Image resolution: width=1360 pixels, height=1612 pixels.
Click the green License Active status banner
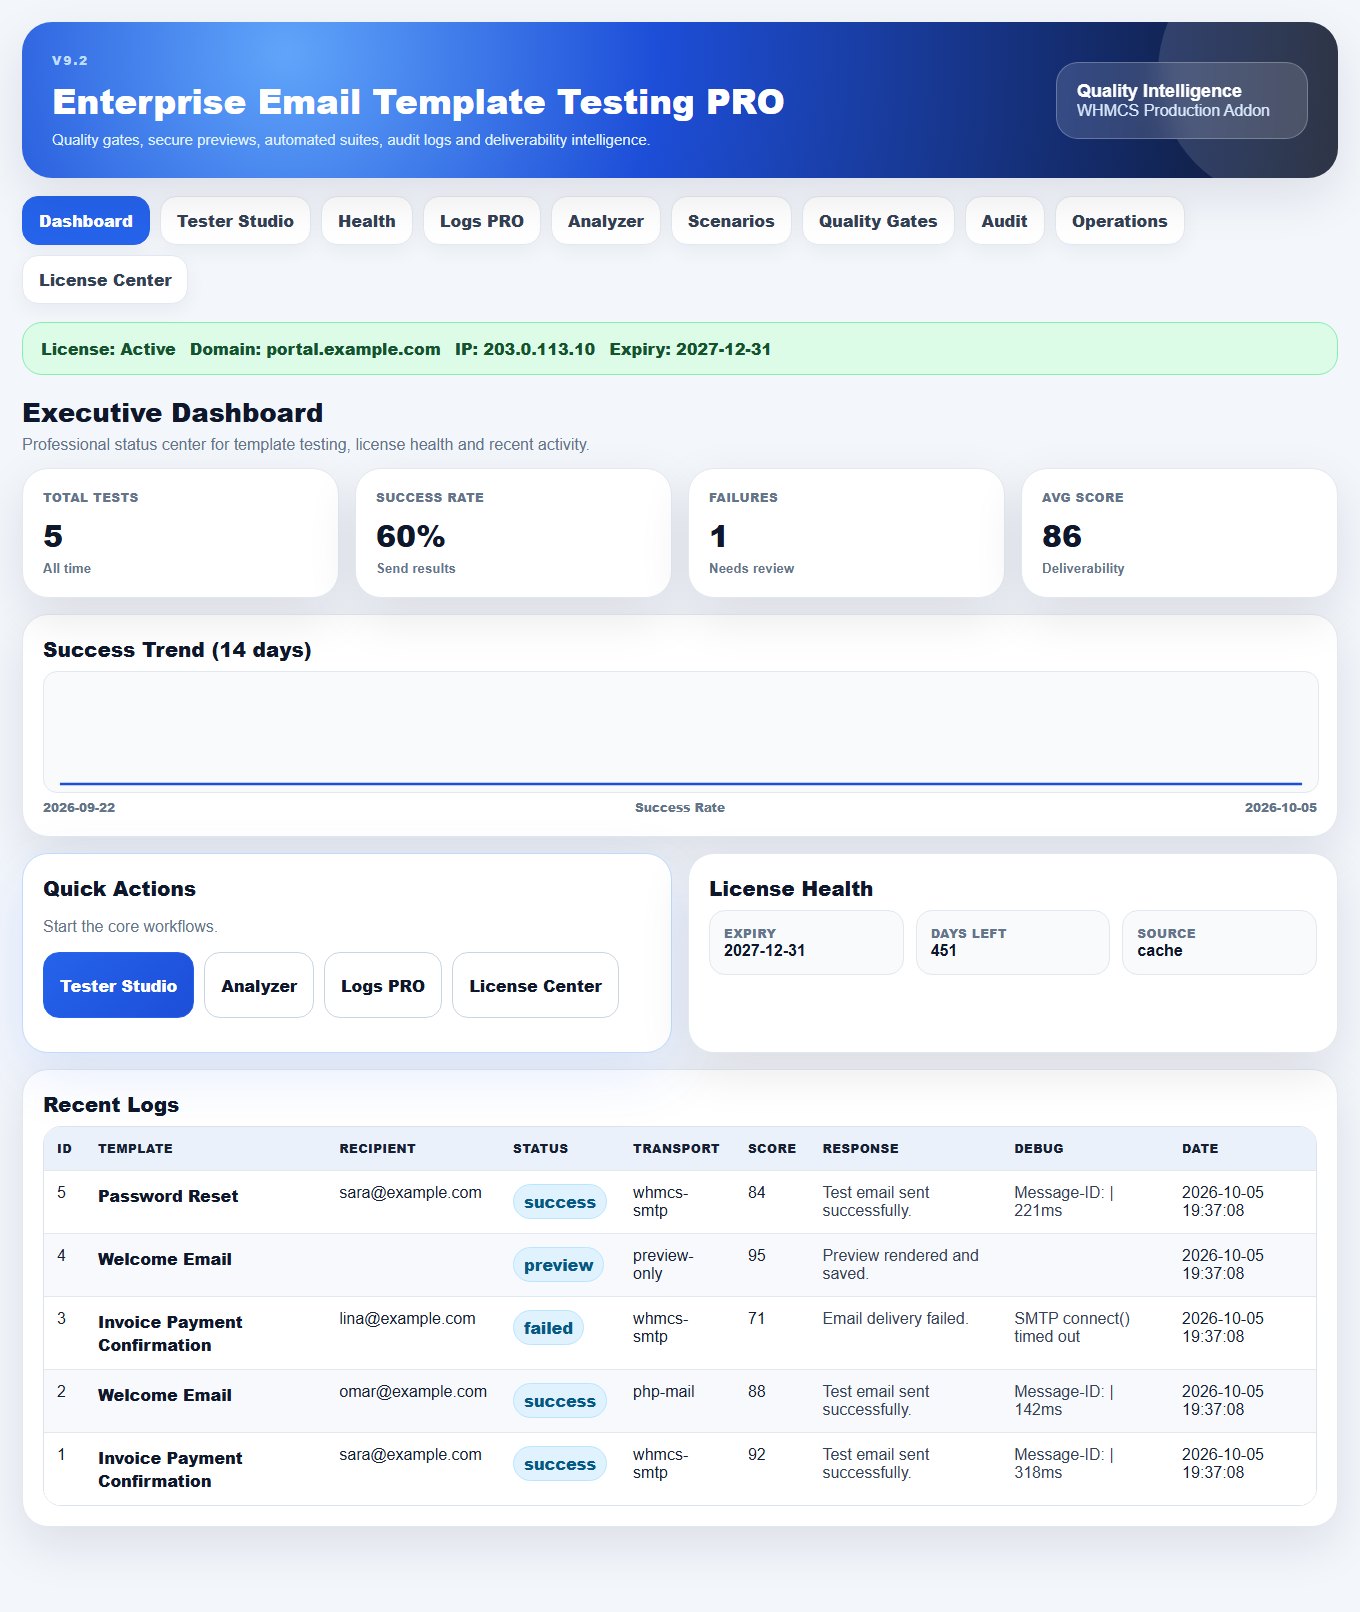(x=680, y=349)
